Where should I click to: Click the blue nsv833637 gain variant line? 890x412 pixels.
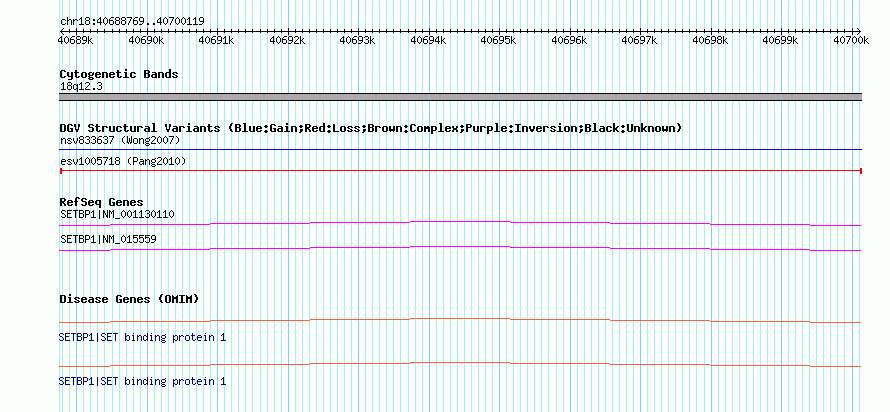click(x=460, y=150)
